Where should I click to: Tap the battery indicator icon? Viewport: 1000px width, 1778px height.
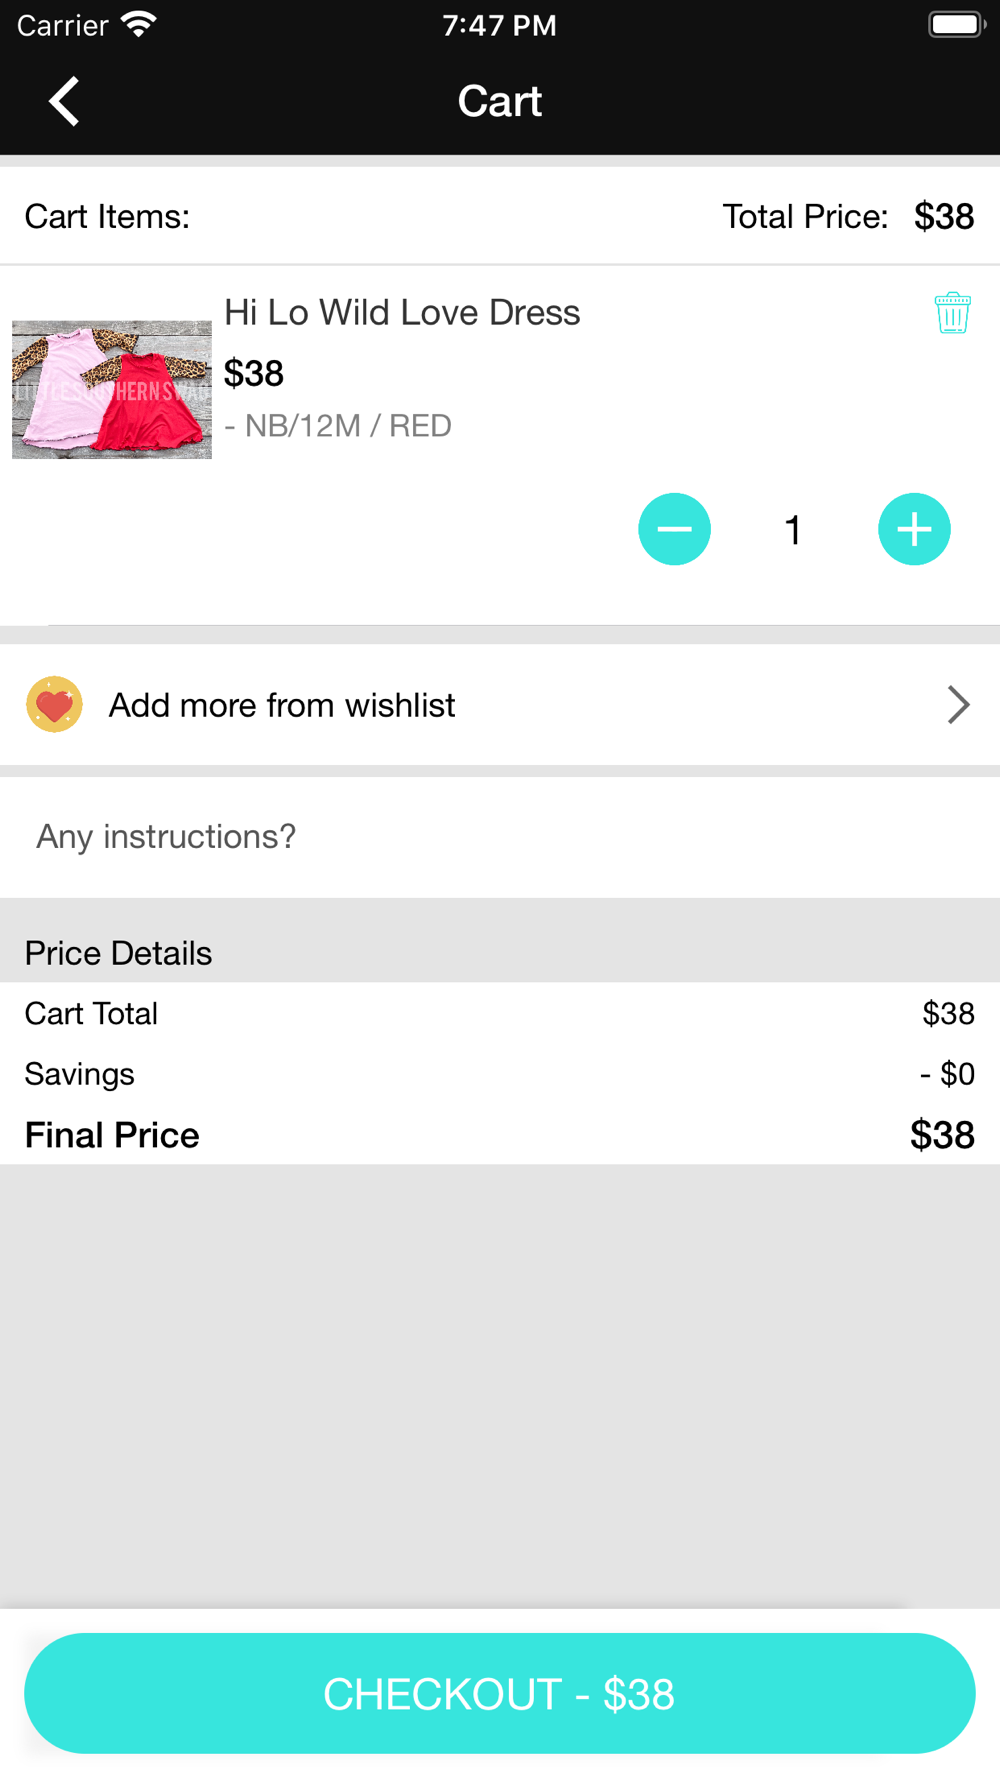[956, 24]
